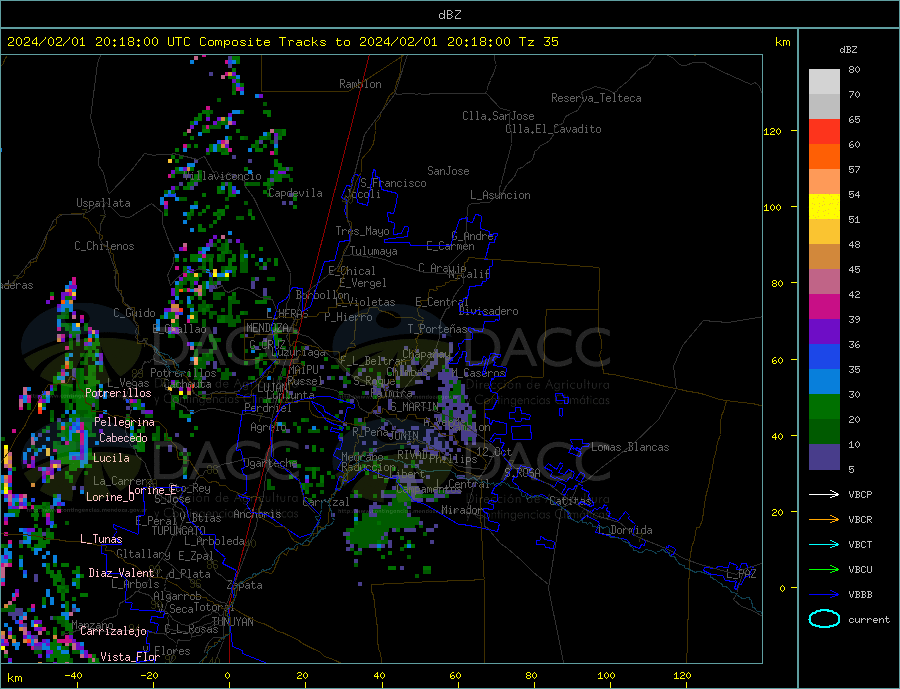Click the Lucila label on map
This screenshot has height=689, width=900.
[x=111, y=458]
